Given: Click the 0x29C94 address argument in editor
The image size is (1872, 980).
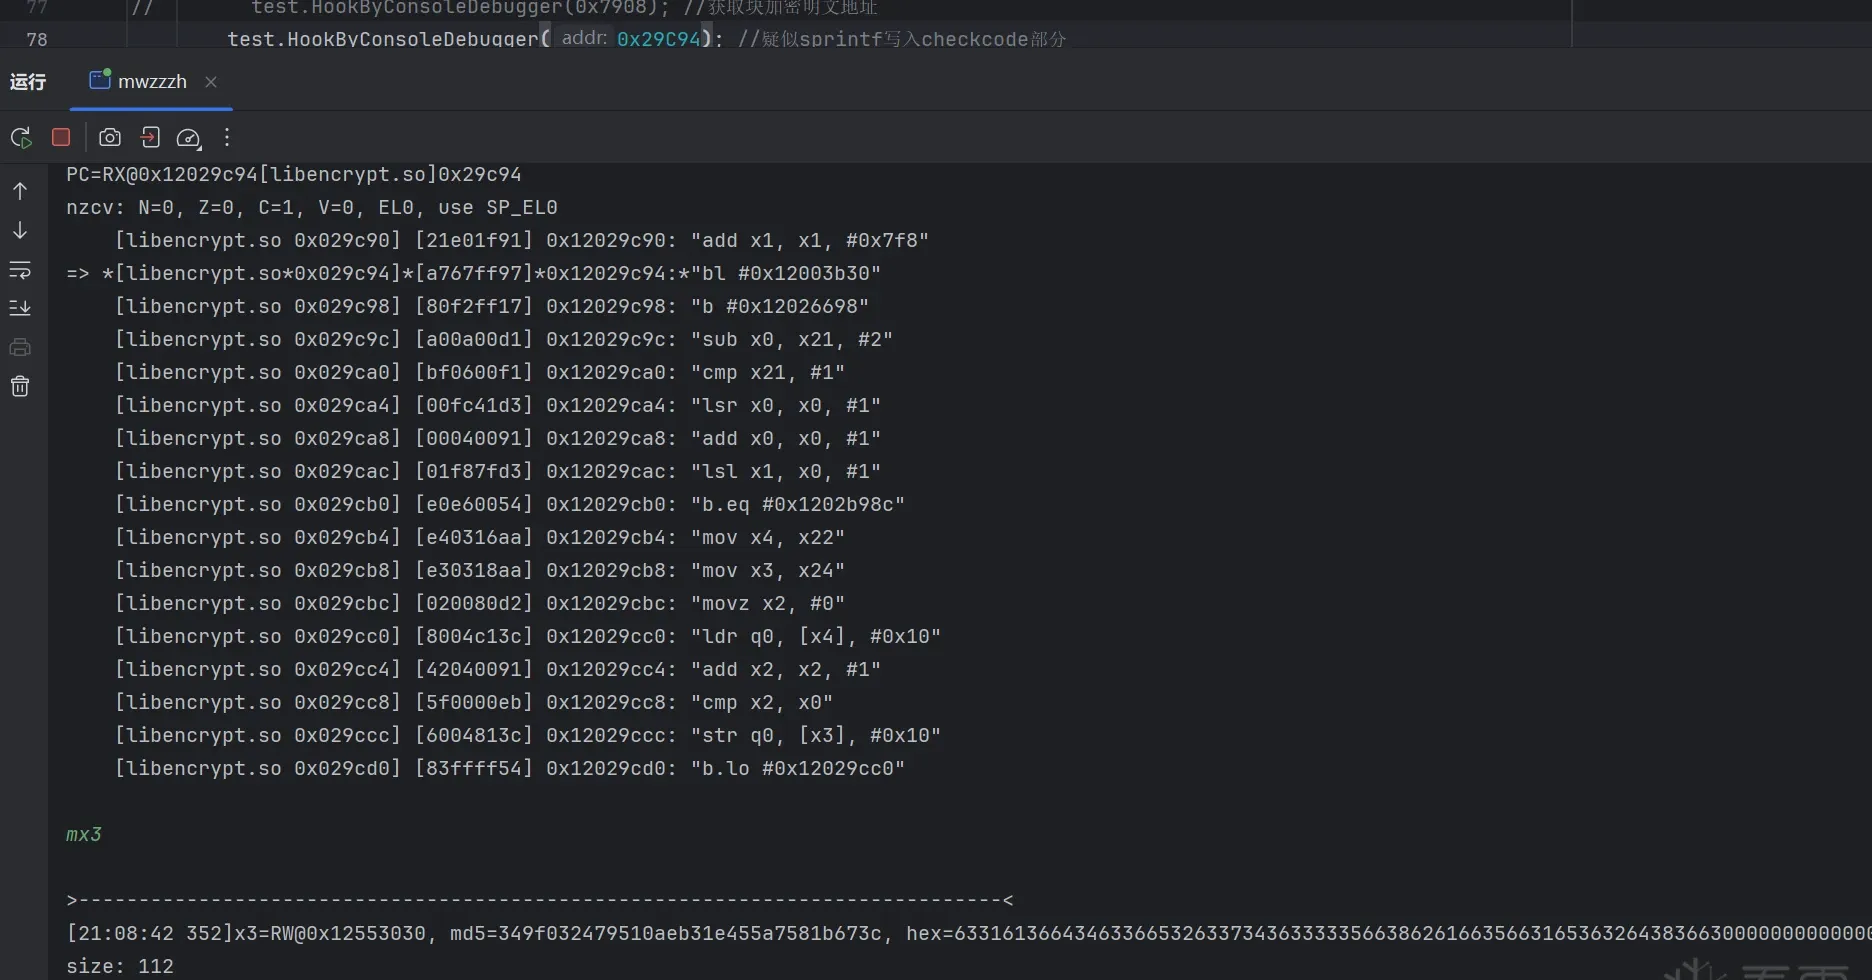Looking at the screenshot, I should (x=659, y=39).
